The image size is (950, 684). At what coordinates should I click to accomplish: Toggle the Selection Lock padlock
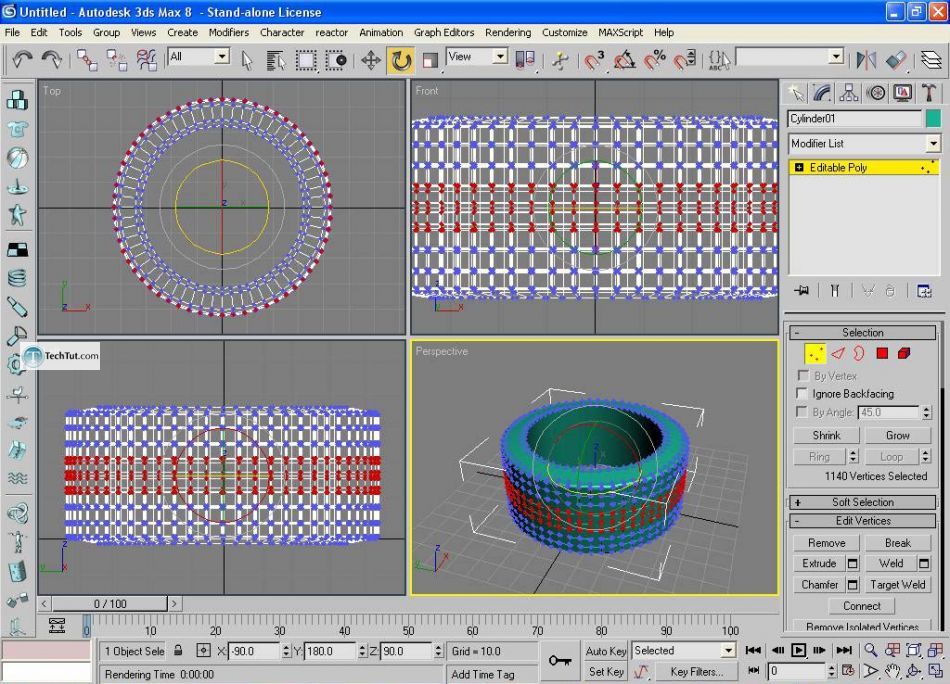[x=178, y=651]
